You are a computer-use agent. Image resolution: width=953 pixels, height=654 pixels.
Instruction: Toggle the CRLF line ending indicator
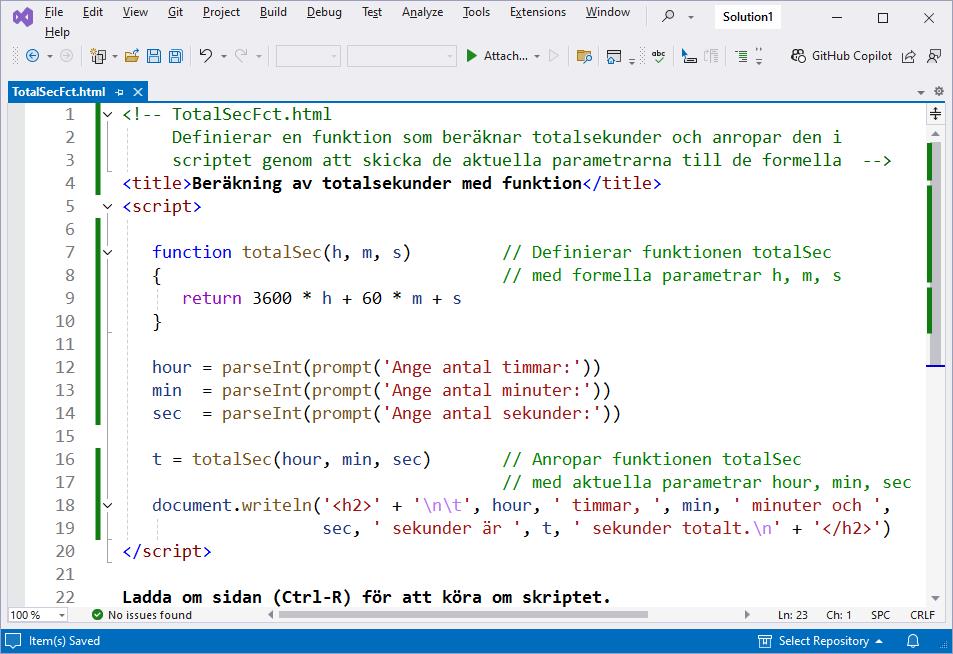click(x=922, y=615)
